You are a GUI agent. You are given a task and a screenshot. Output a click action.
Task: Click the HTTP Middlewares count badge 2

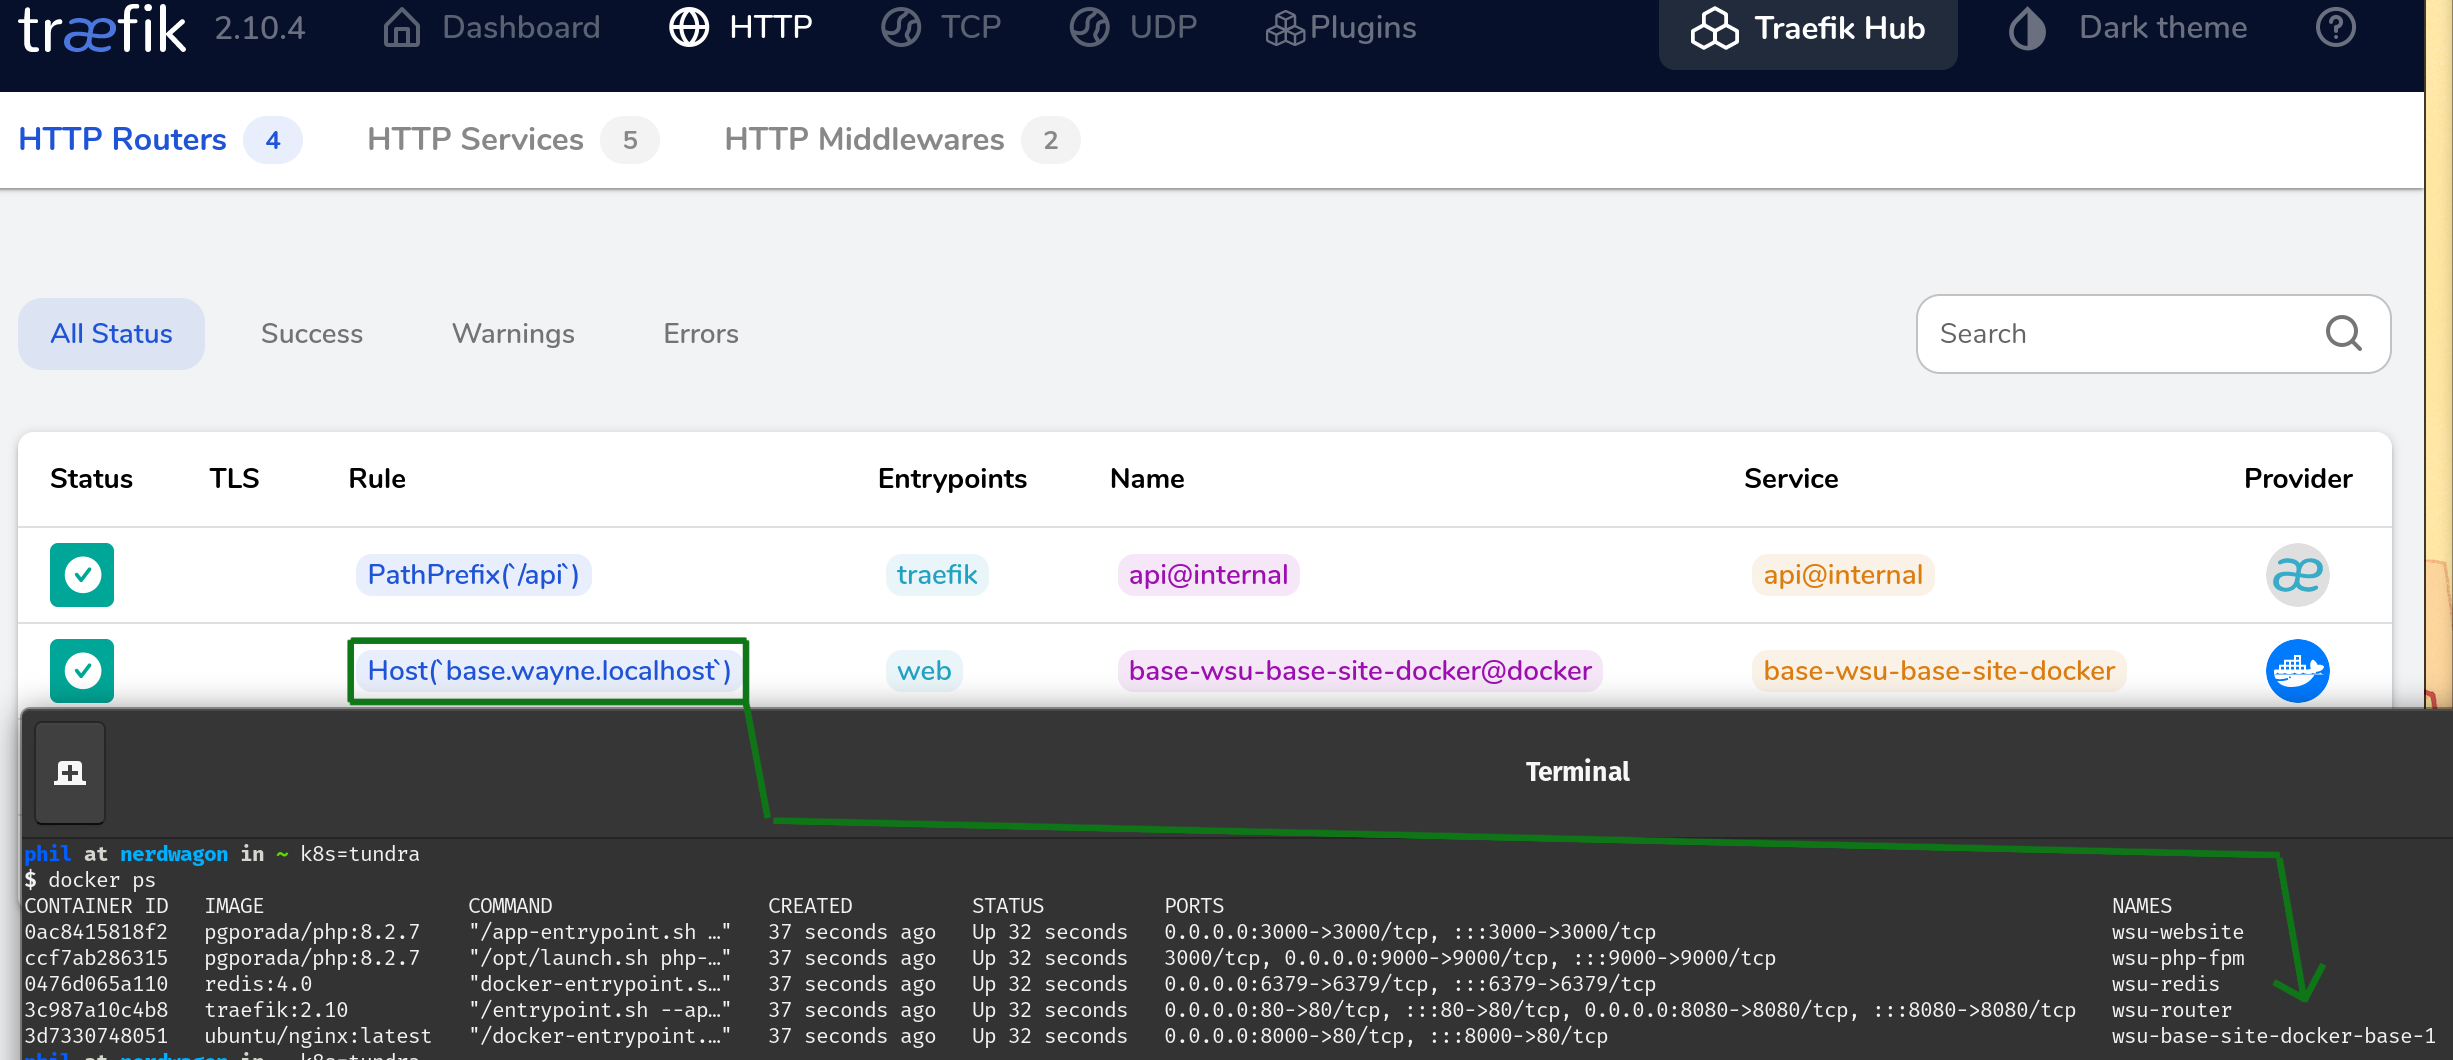pos(1050,140)
